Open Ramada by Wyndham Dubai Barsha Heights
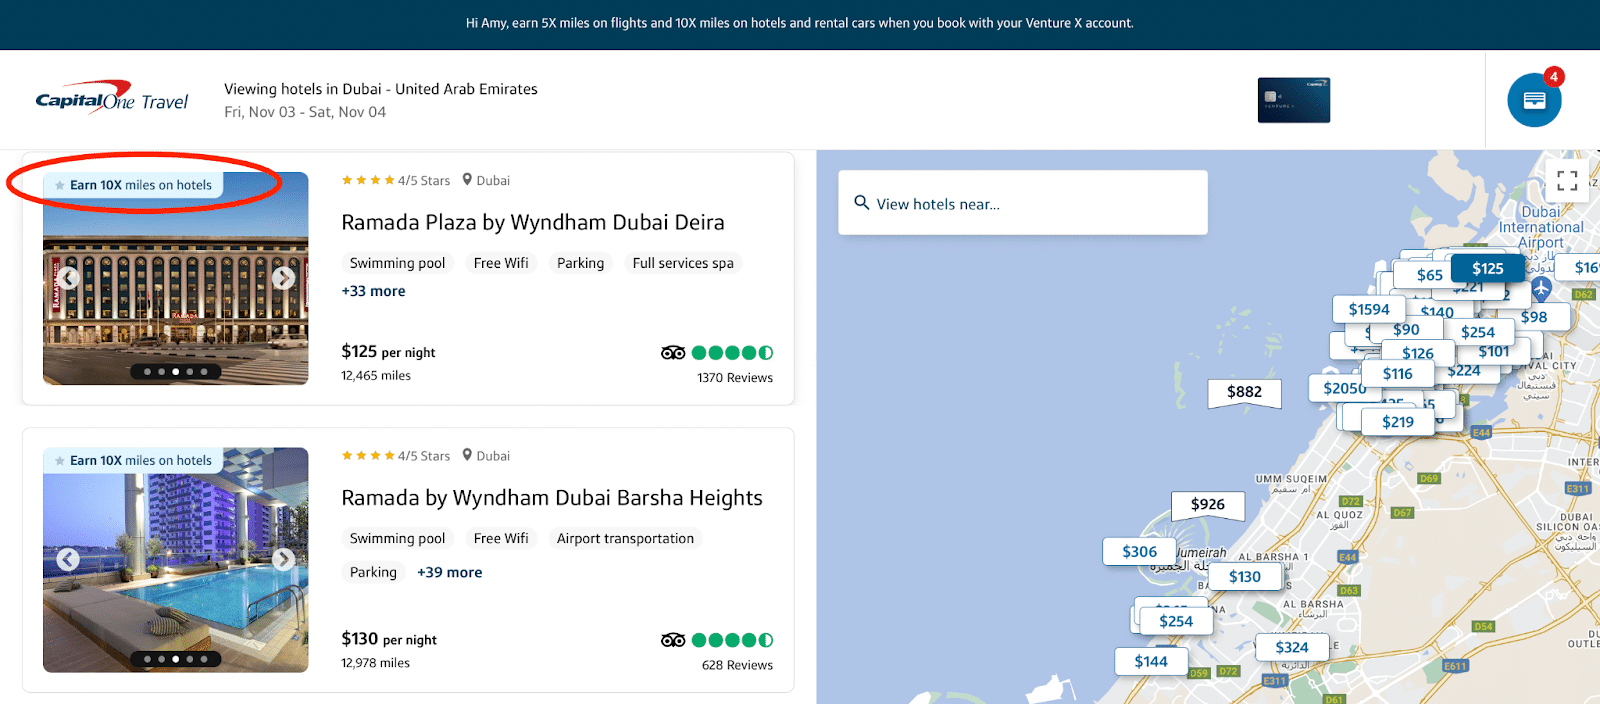Screen dimensions: 1600x704 click(x=551, y=498)
